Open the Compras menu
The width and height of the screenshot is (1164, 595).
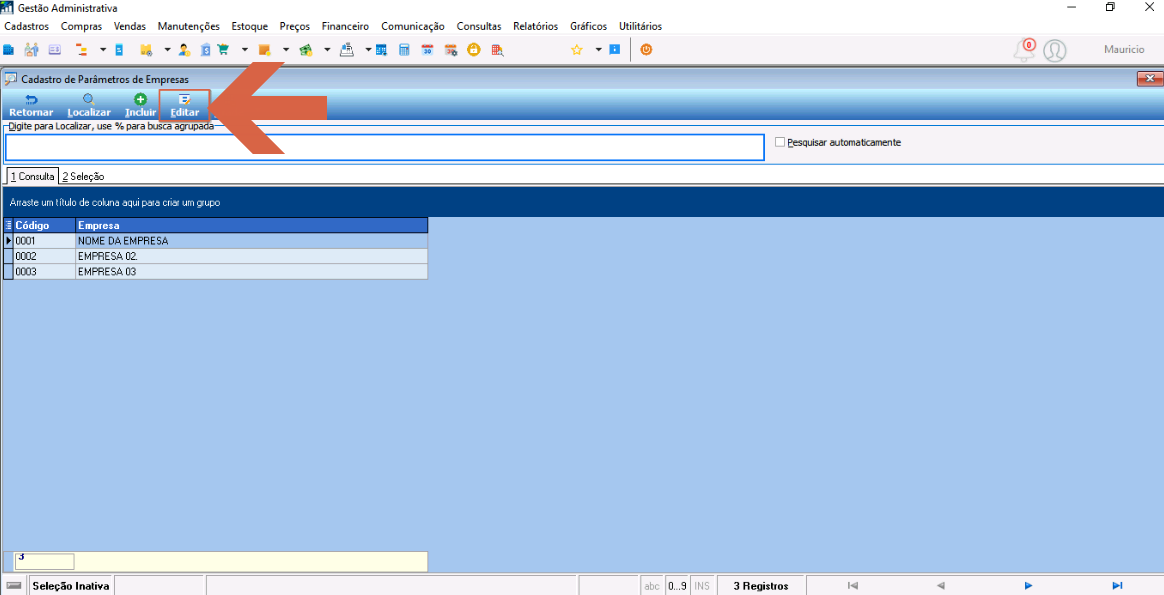[82, 26]
